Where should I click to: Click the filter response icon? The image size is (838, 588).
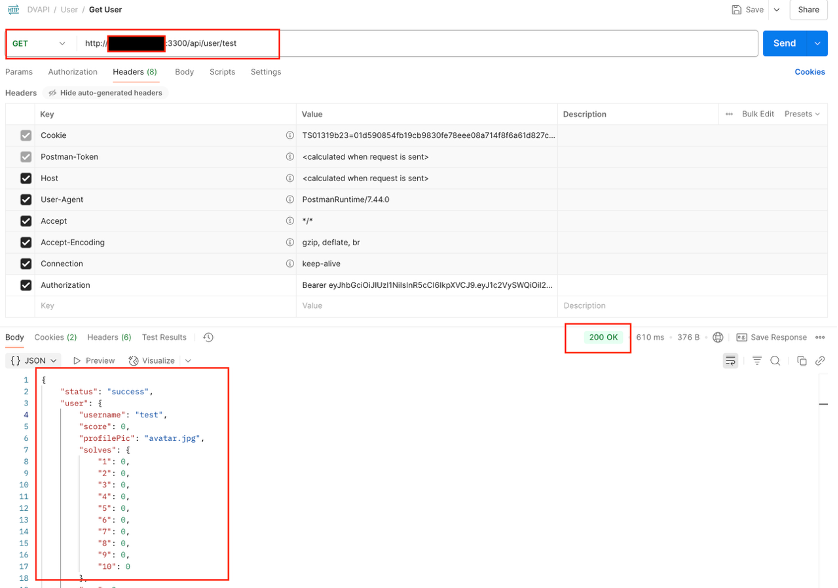point(757,360)
